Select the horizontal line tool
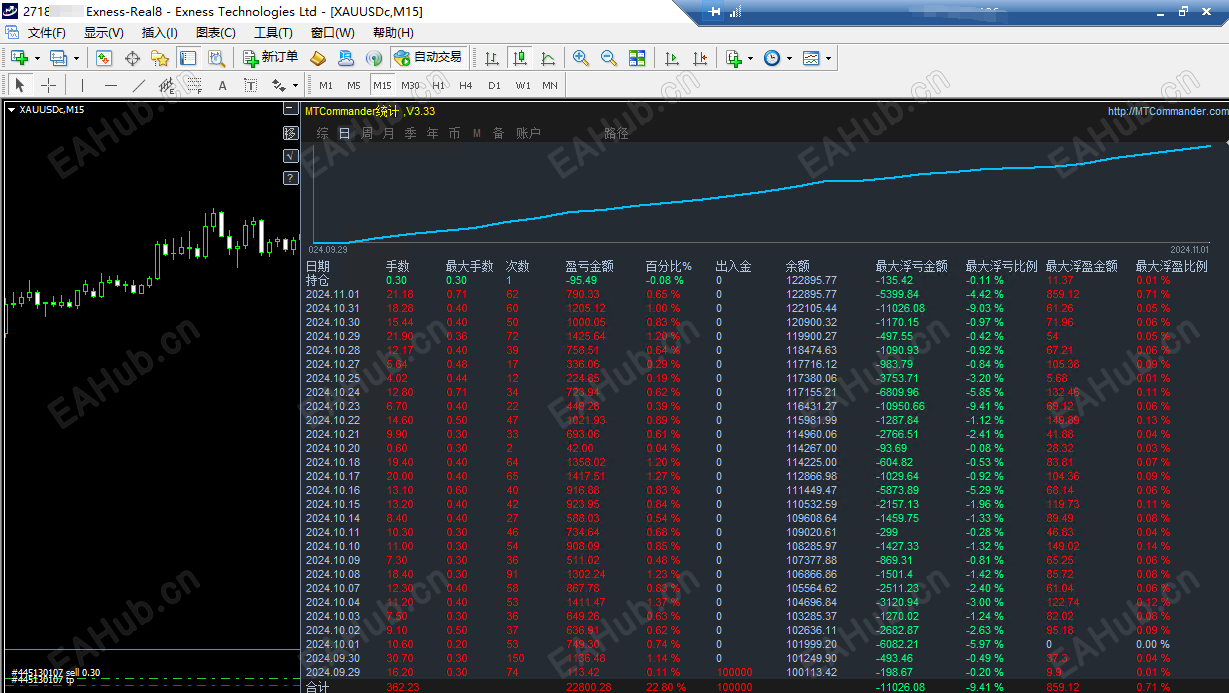 [x=110, y=85]
